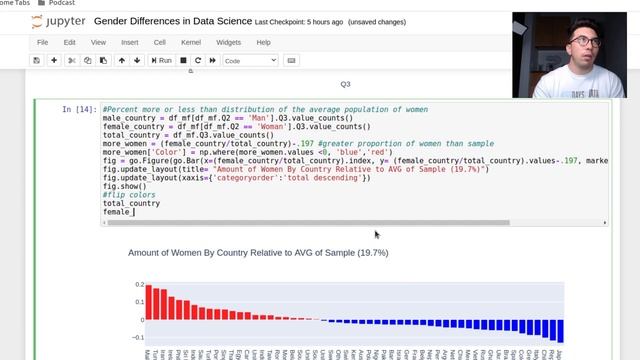Screen dimensions: 640x360
Task: Click the 0.2 y-axis label
Action: (x=140, y=284)
